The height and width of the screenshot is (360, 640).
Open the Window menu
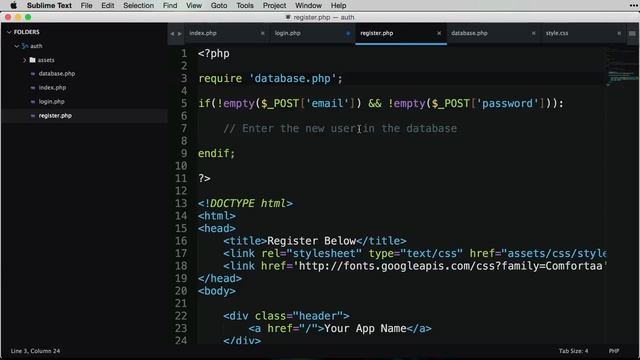click(308, 5)
